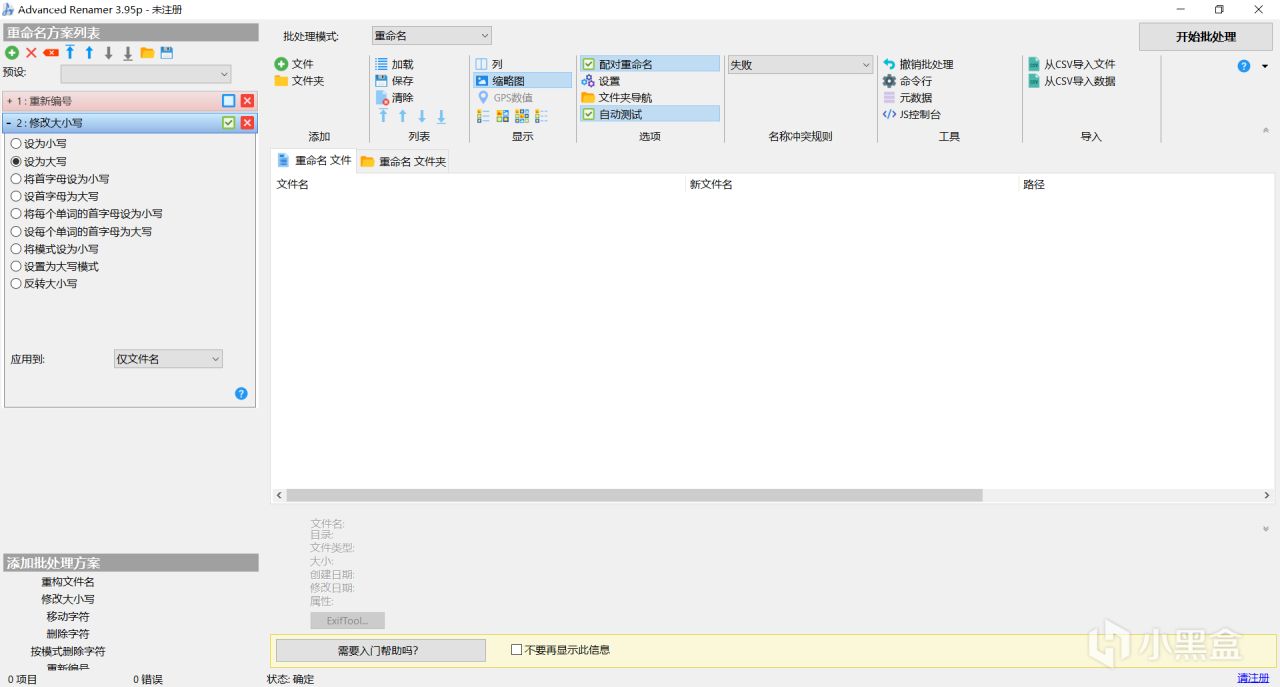
Task: Open the 名称冲突规则 dropdown showing 失败
Action: pyautogui.click(x=800, y=64)
